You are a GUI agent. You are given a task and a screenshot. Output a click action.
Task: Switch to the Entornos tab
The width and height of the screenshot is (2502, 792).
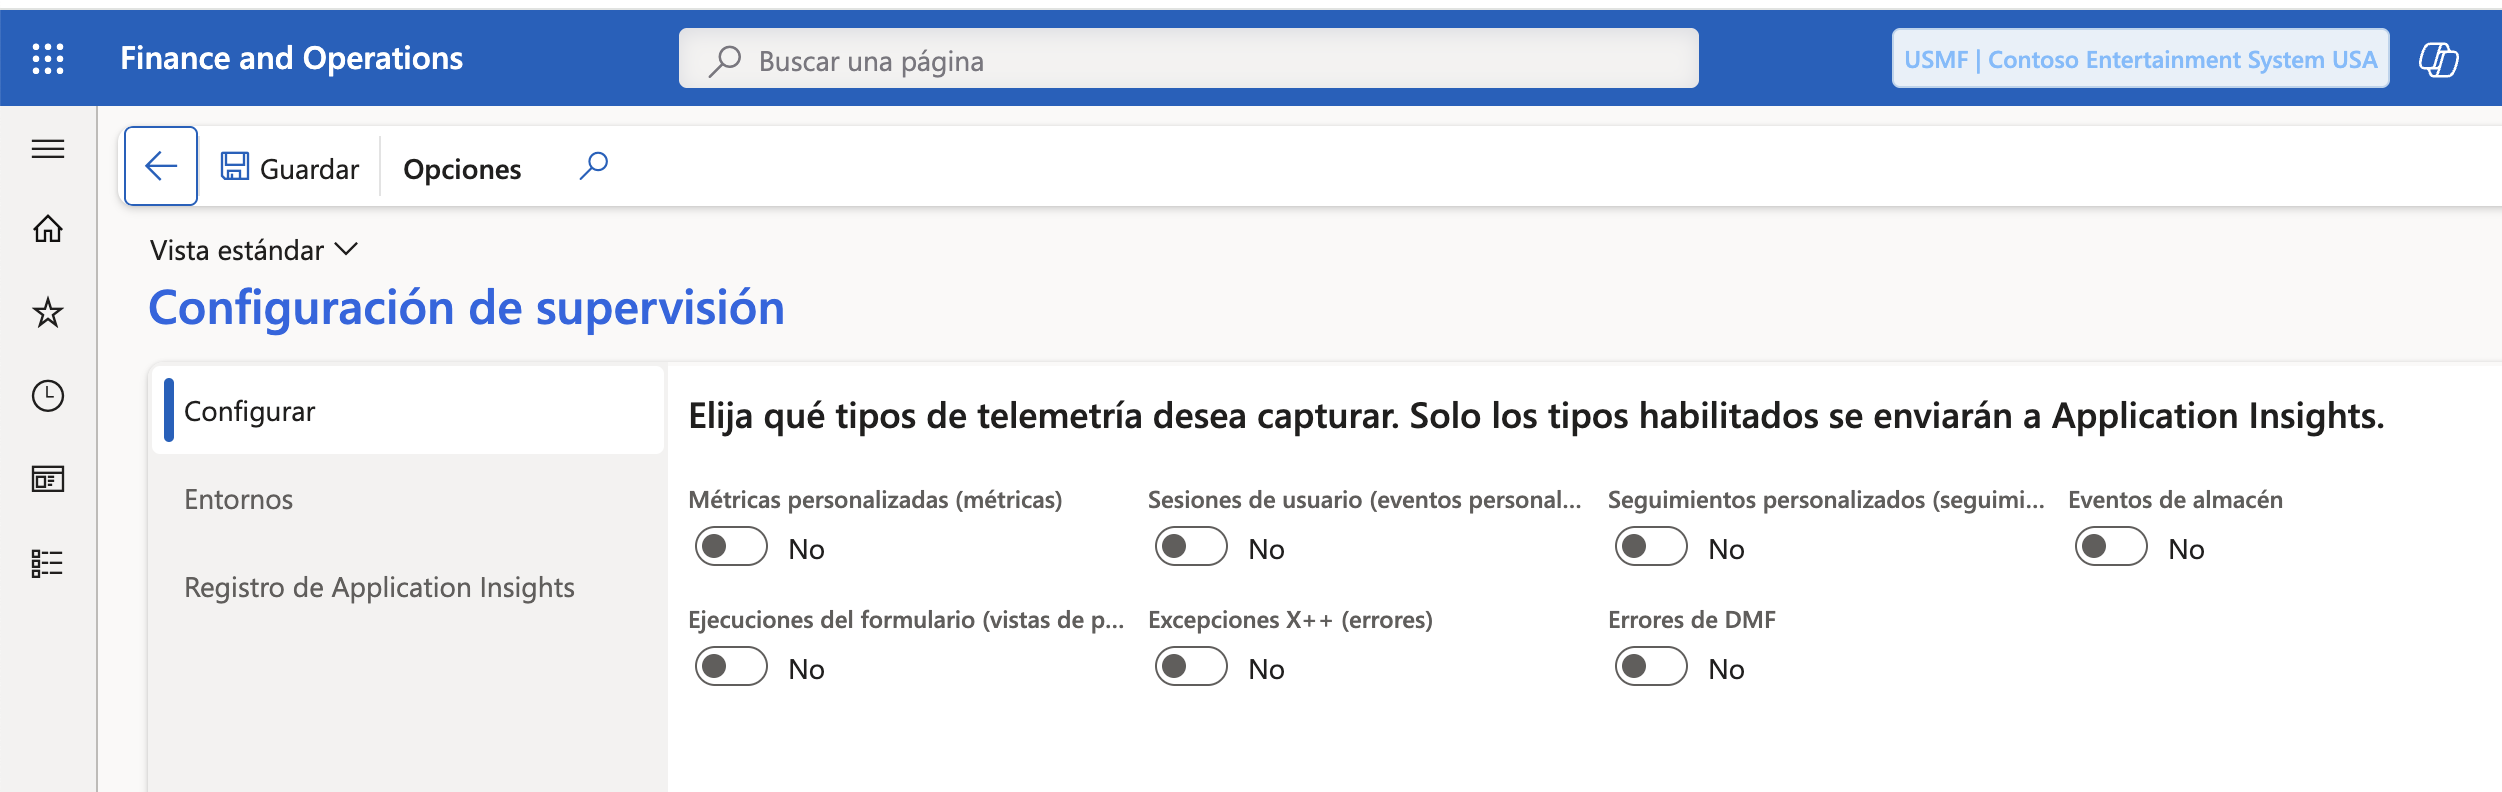tap(239, 499)
